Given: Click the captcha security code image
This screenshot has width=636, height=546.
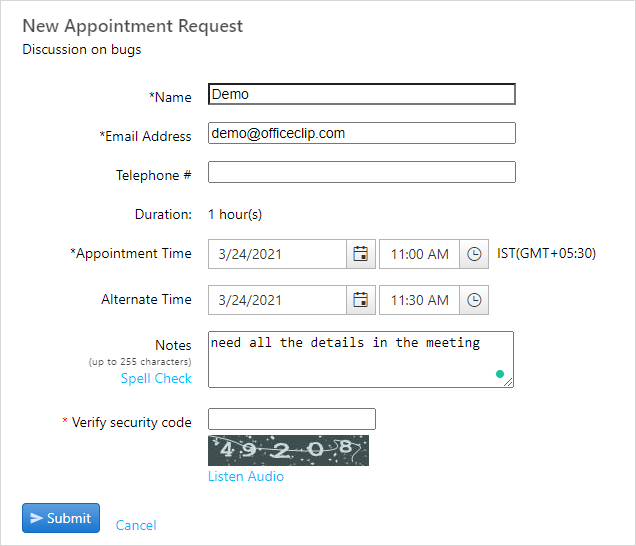Looking at the screenshot, I should click(288, 450).
